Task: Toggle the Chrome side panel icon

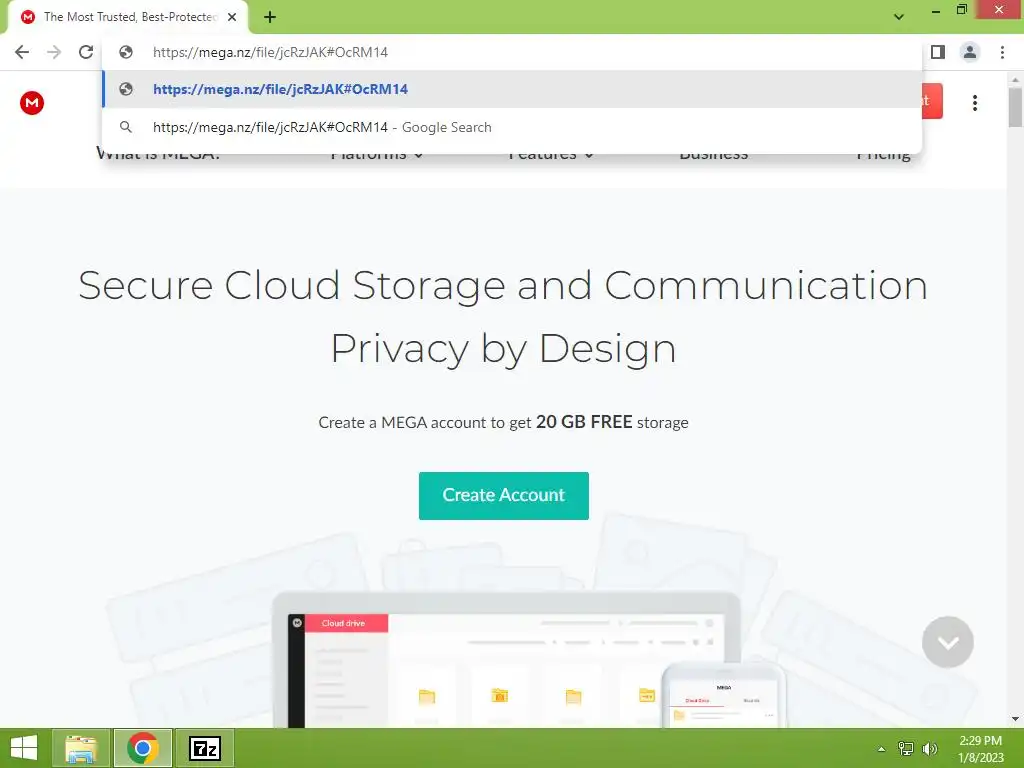Action: [938, 52]
